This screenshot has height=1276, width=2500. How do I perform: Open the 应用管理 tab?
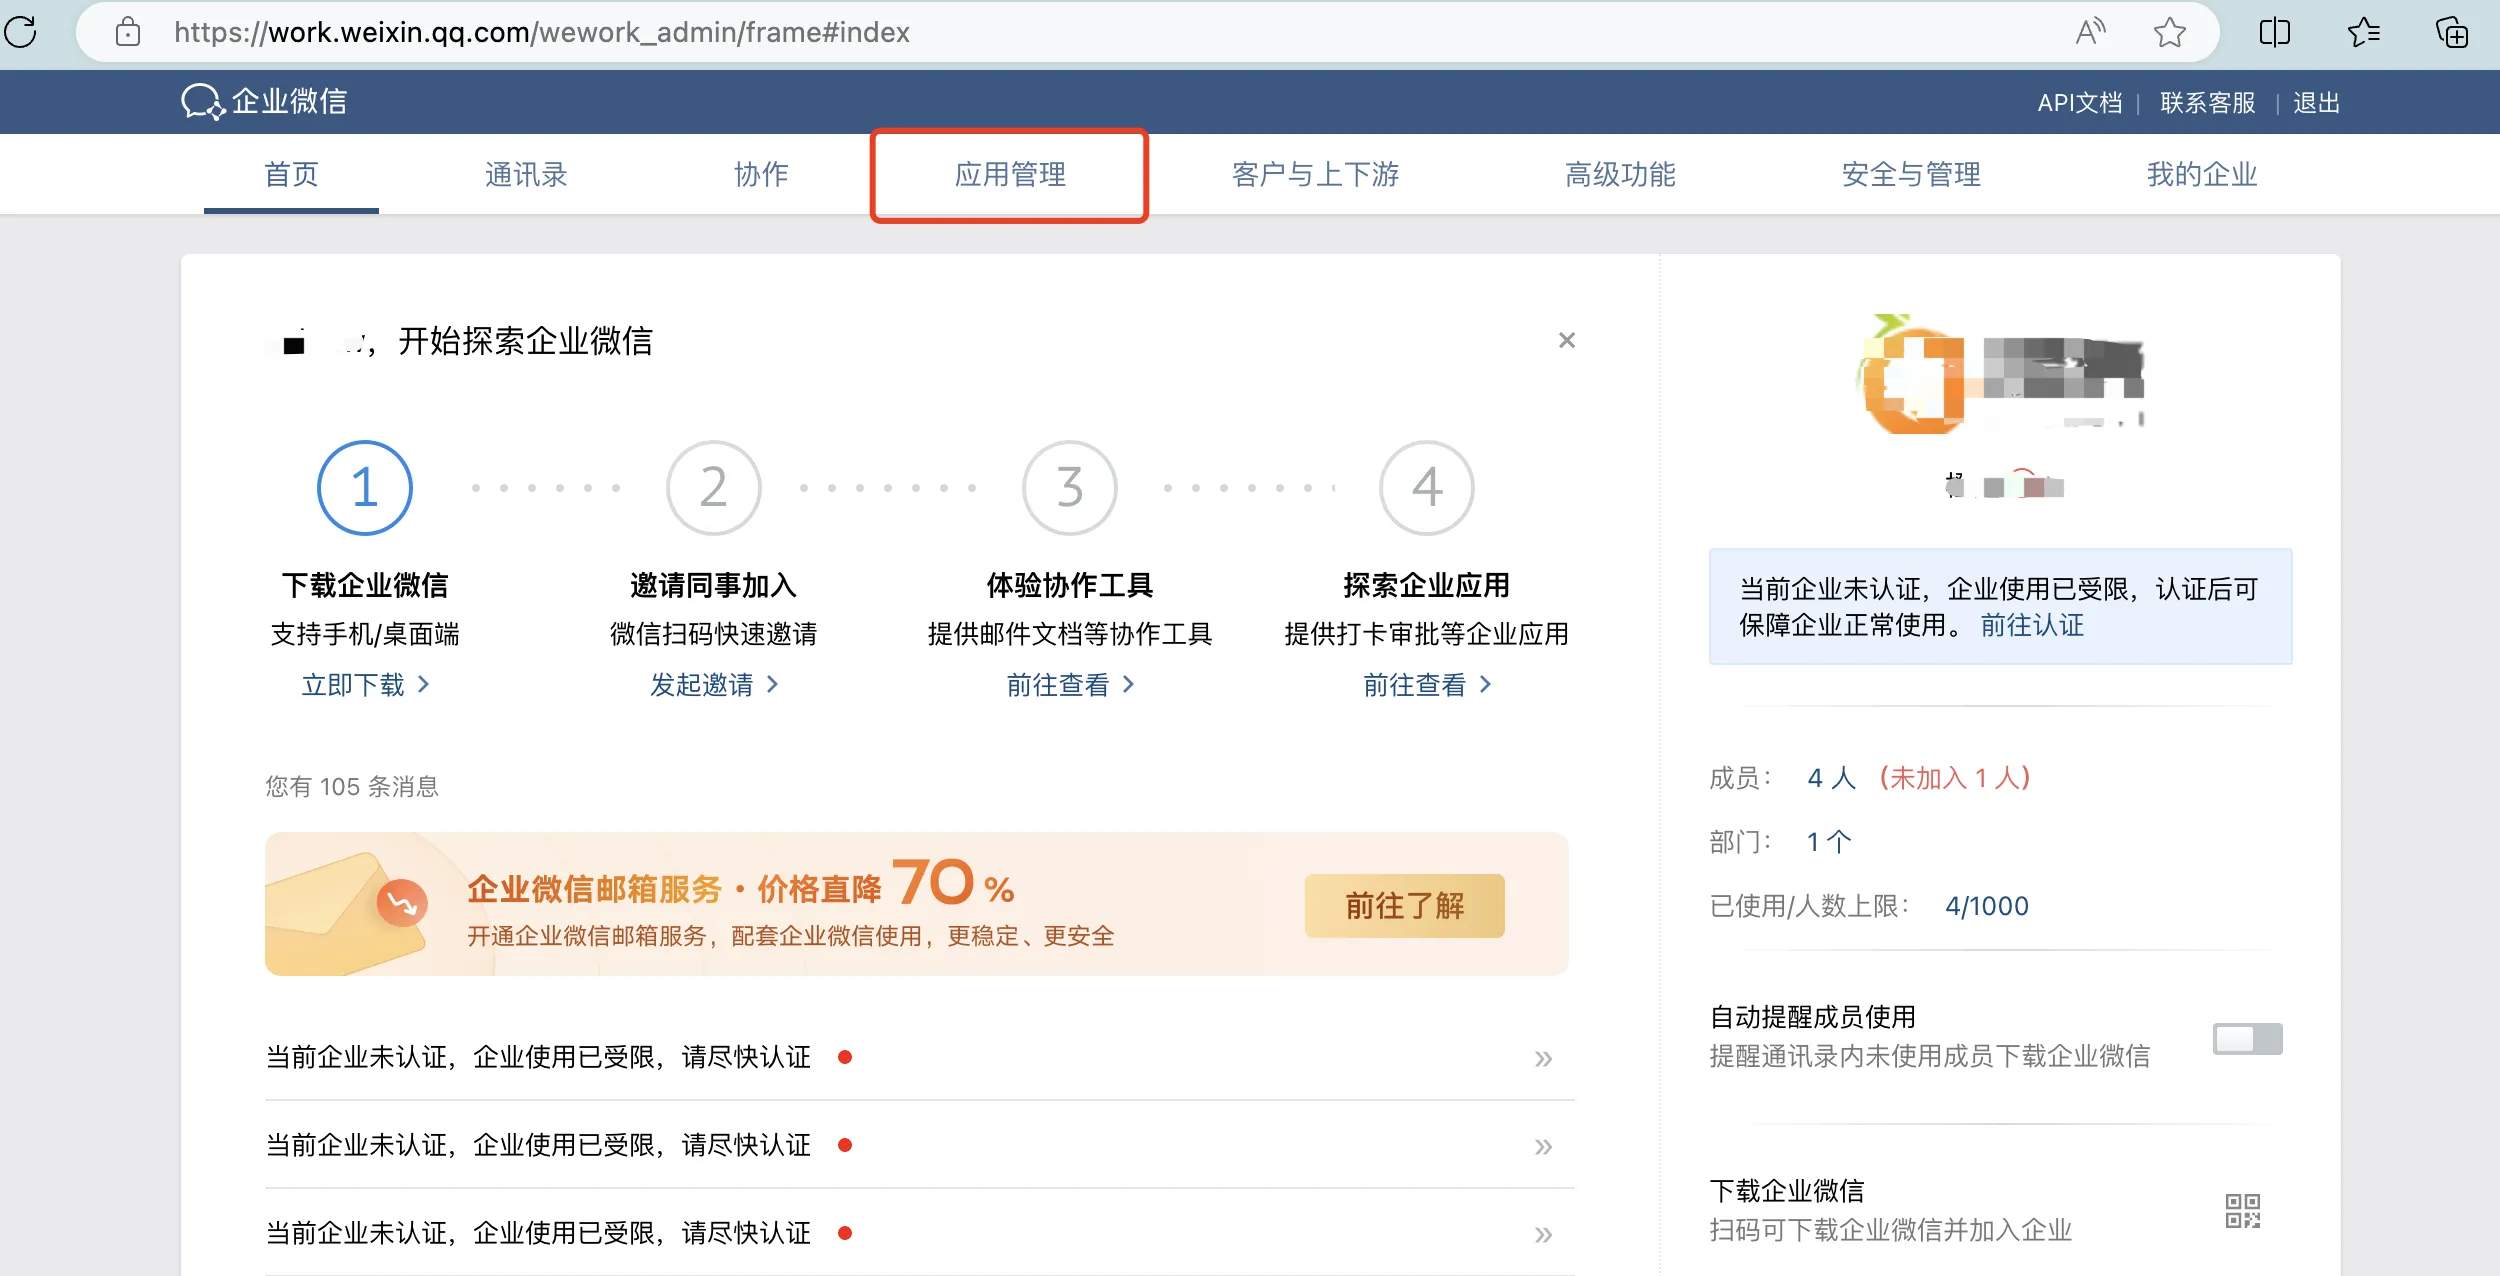tap(1010, 174)
